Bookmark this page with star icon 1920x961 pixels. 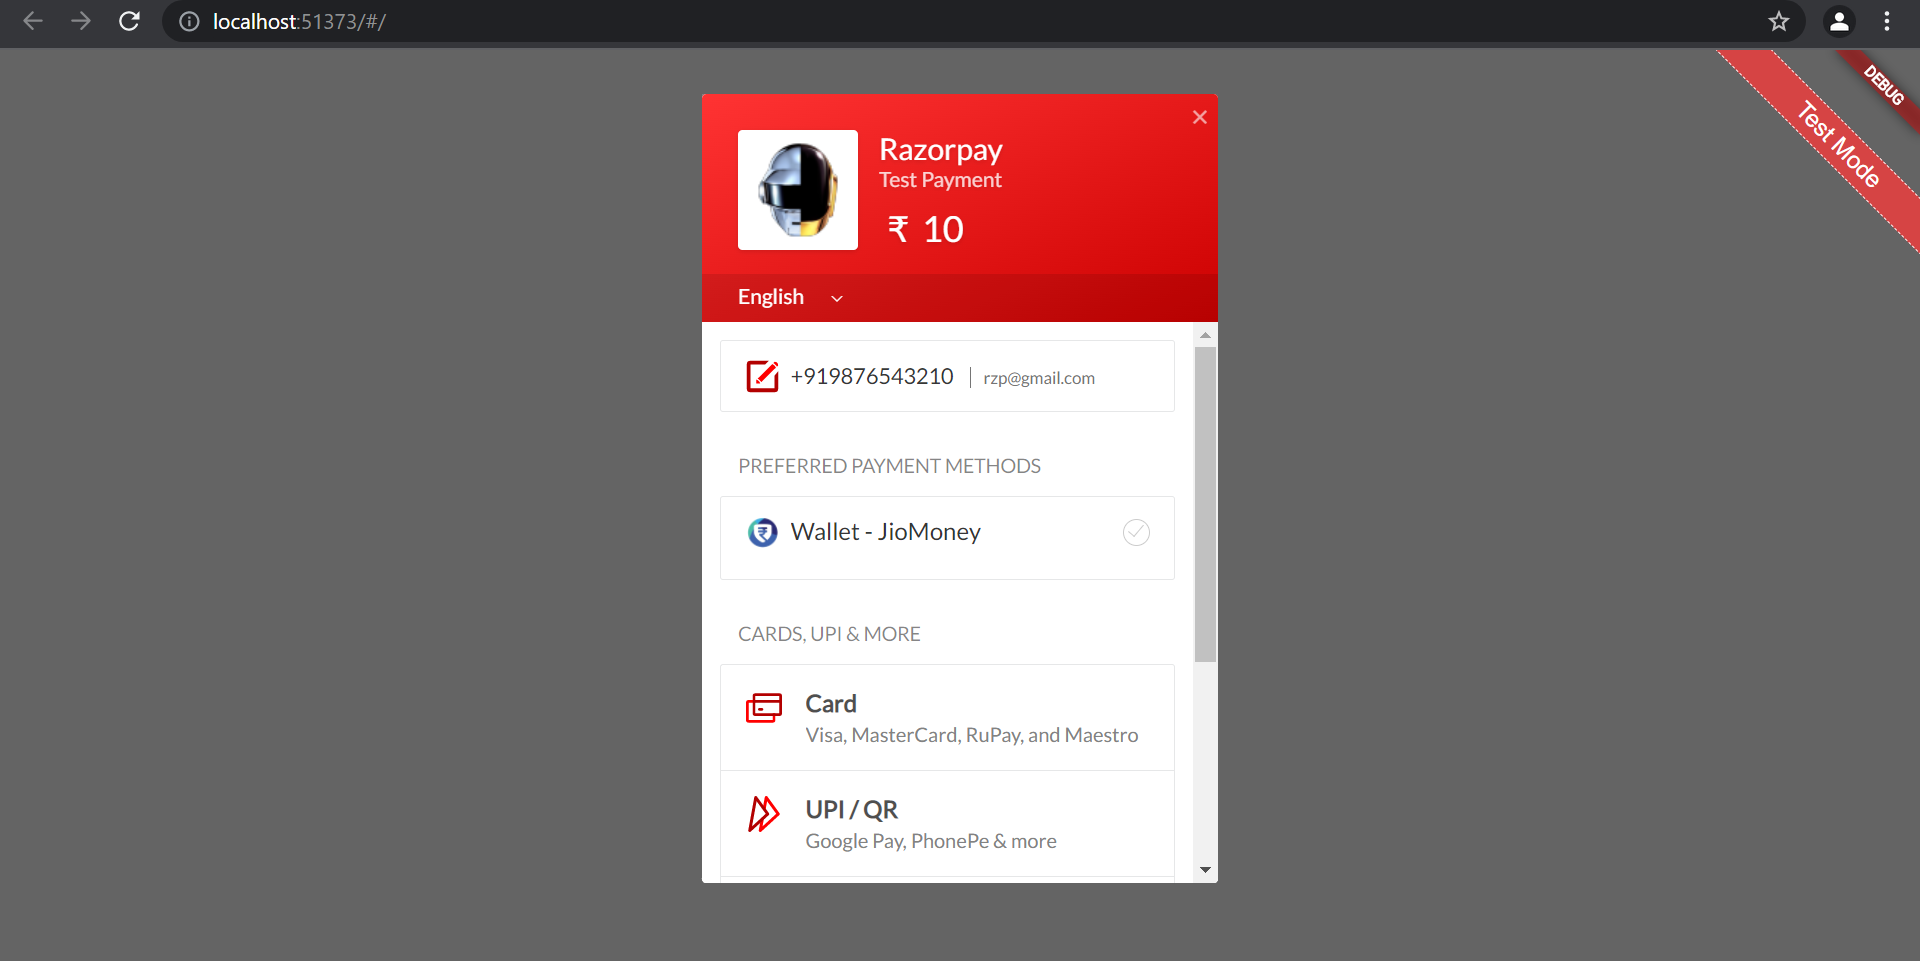(1779, 22)
